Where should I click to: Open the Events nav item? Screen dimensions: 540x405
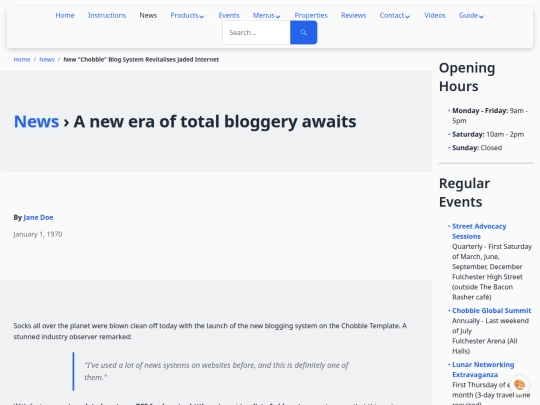(x=229, y=15)
